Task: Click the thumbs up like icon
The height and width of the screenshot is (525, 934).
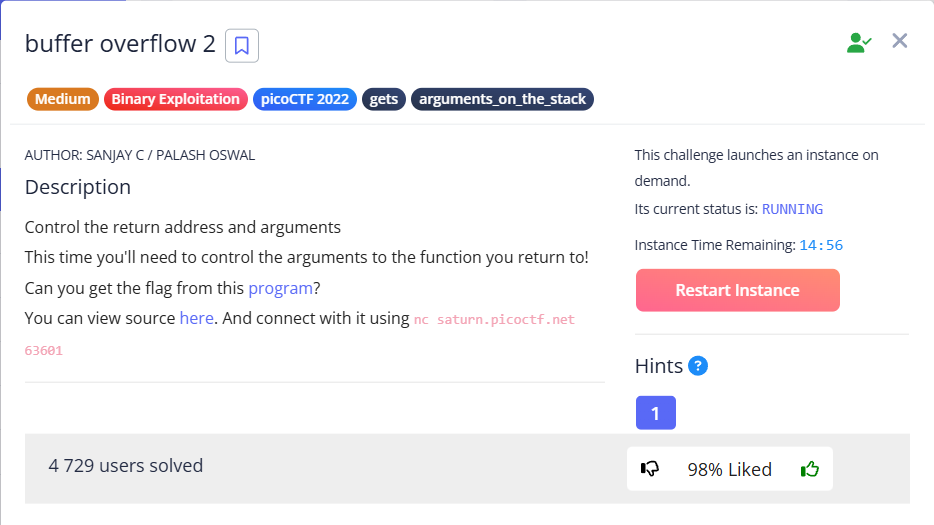Action: (809, 468)
